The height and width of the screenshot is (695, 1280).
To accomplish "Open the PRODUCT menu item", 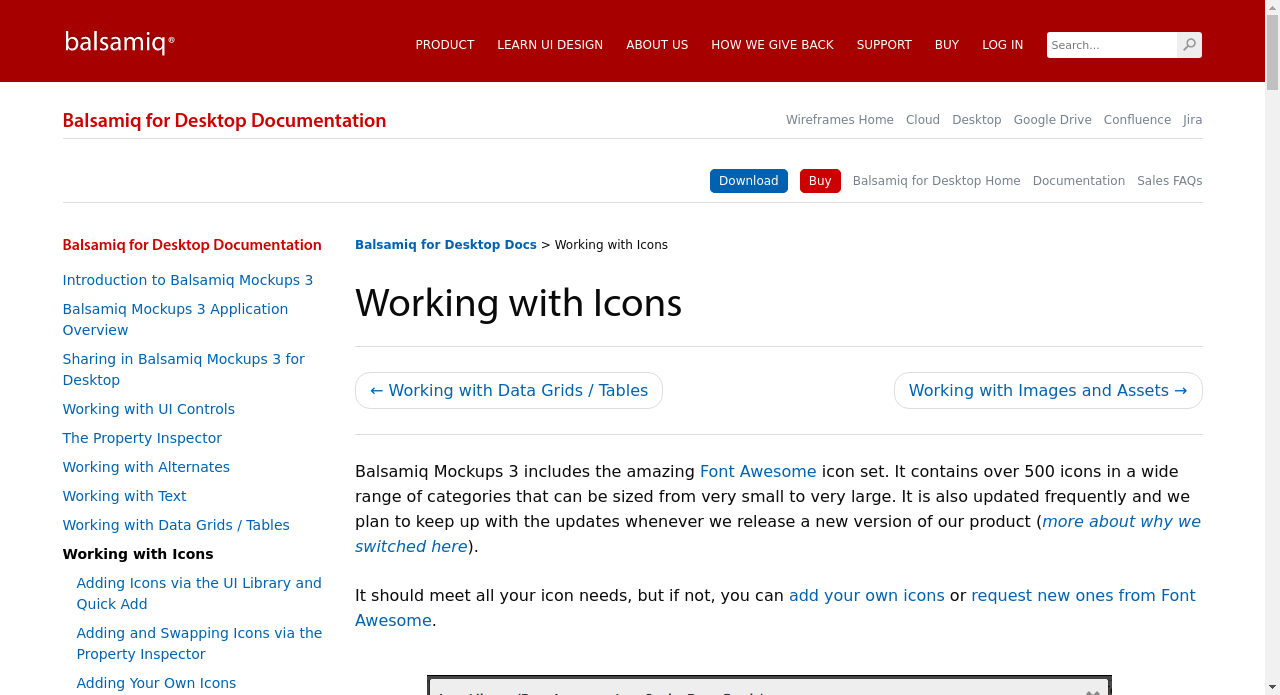I will [x=444, y=44].
